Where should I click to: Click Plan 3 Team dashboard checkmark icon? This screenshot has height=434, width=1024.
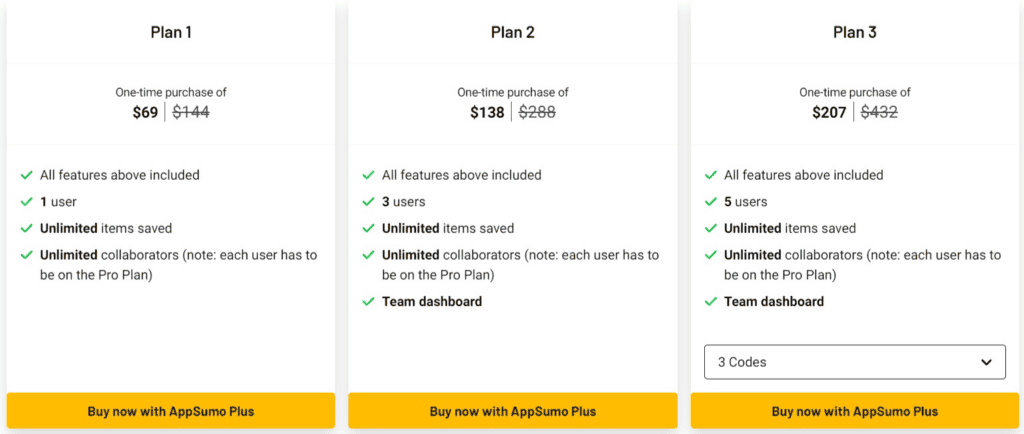[x=711, y=302]
